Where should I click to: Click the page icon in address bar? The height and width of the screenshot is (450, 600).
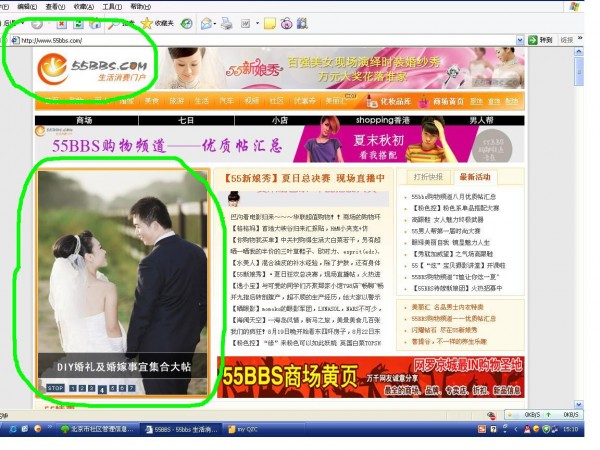click(x=15, y=40)
